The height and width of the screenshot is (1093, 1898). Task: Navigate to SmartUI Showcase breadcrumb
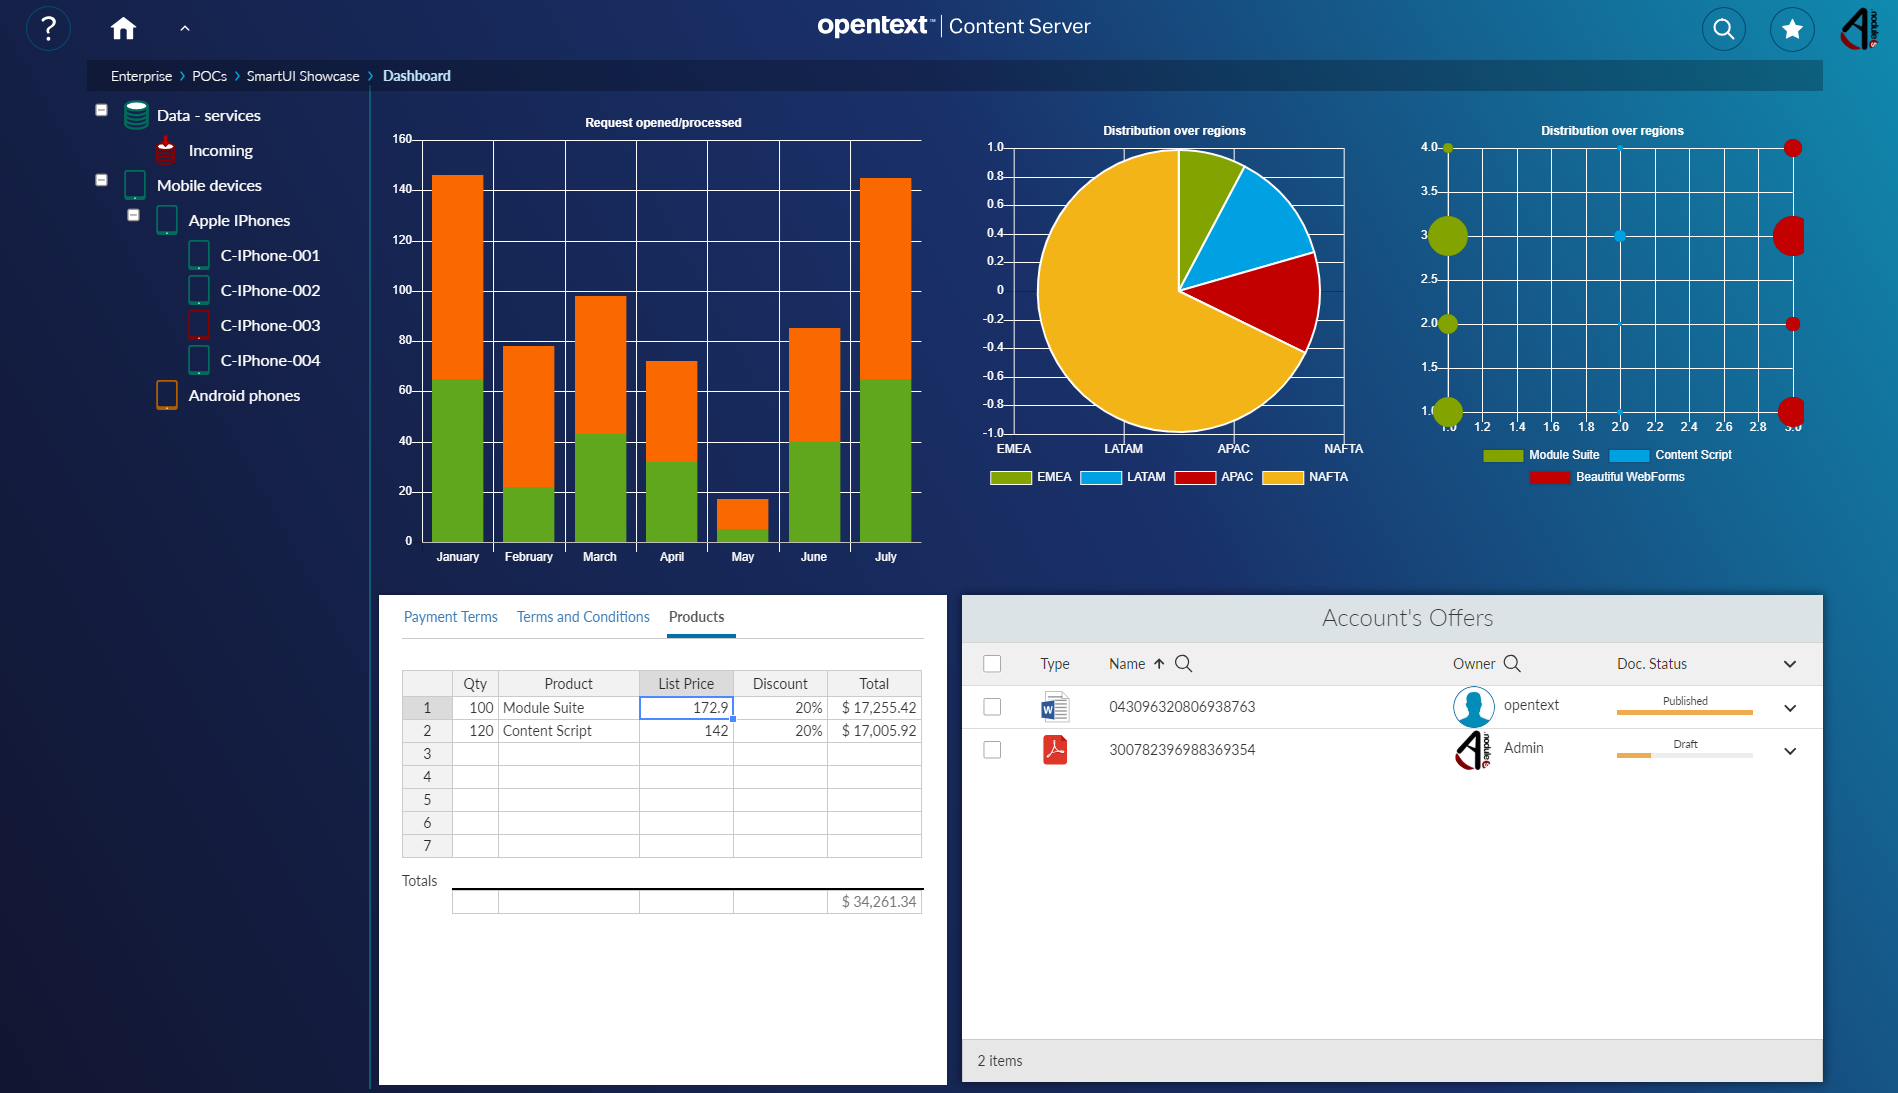tap(303, 76)
